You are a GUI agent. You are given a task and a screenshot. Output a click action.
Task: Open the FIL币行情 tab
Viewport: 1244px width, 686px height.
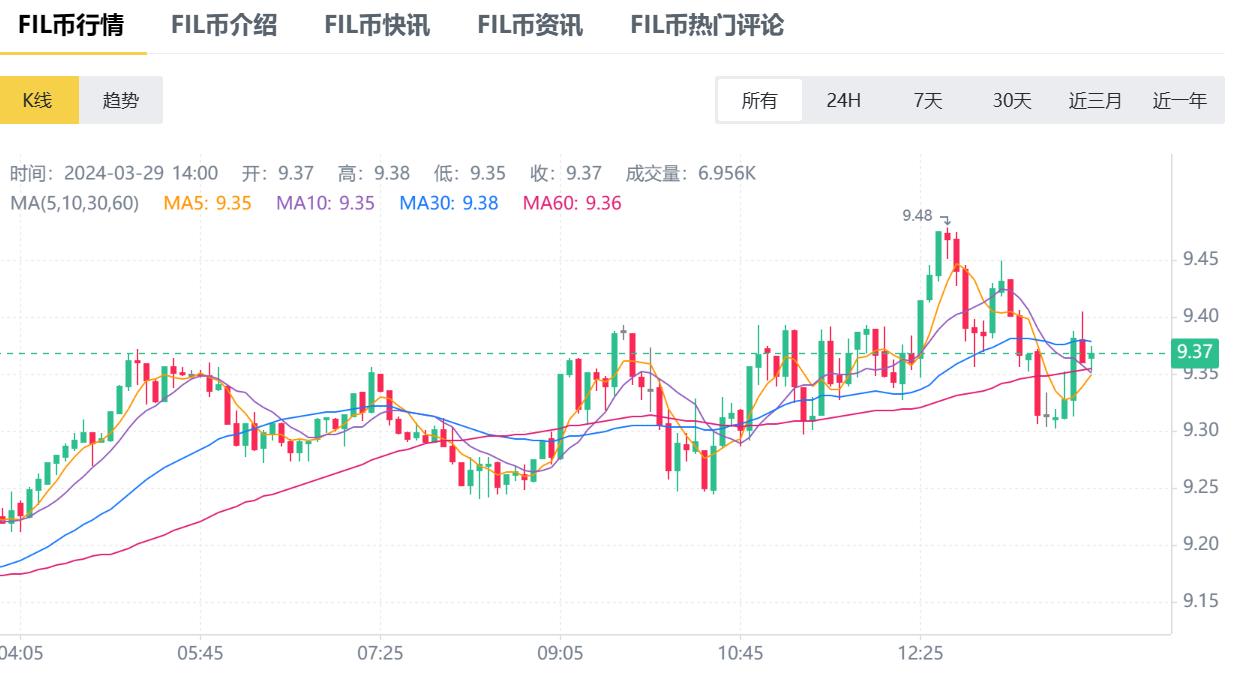(71, 25)
